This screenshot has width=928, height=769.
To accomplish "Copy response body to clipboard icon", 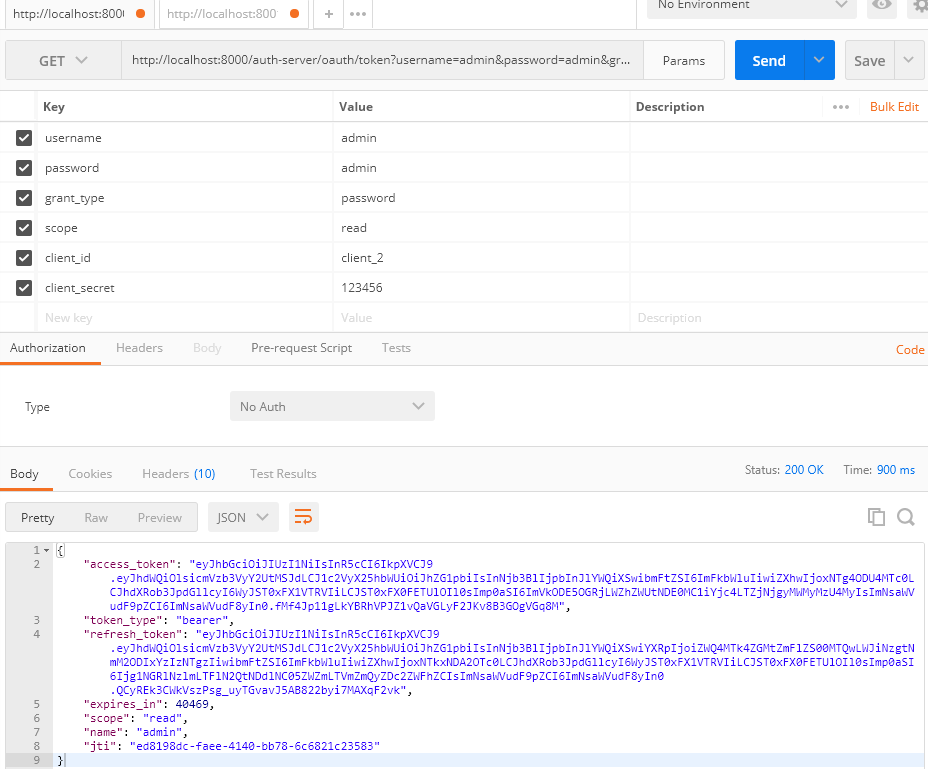I will click(876, 517).
